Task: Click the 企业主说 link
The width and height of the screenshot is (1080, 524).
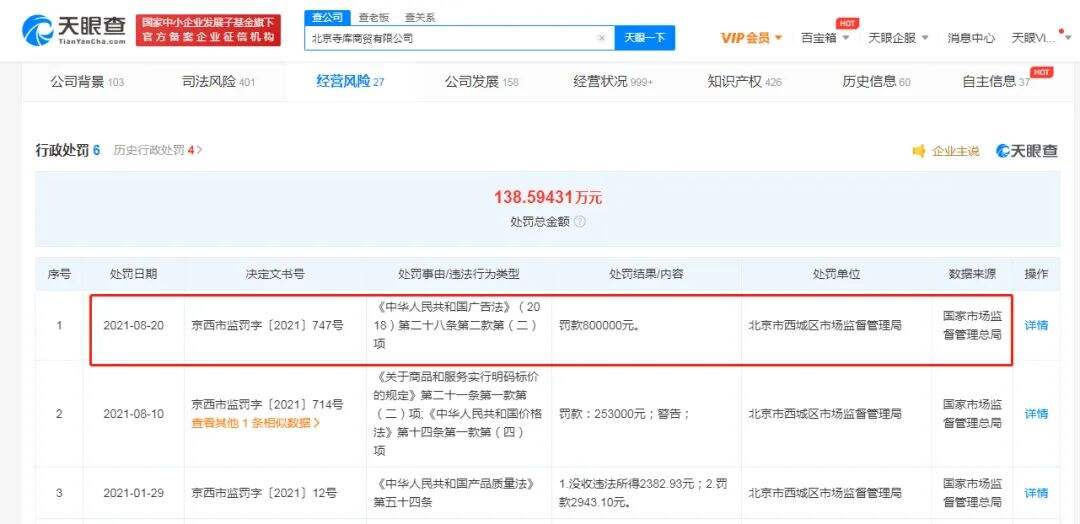Action: [x=955, y=151]
